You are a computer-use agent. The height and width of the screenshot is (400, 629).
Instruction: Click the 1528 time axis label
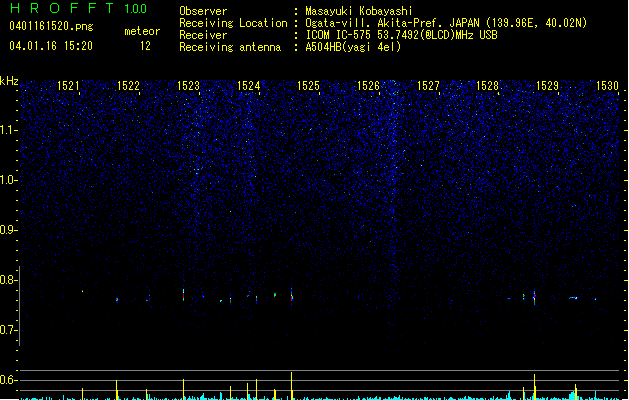[x=487, y=86]
